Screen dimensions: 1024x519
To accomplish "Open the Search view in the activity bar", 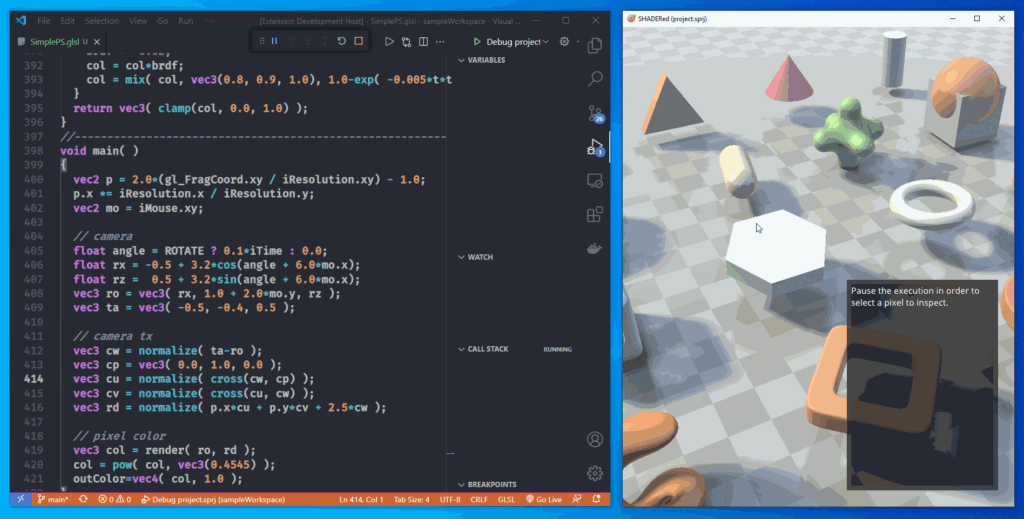I will (595, 79).
